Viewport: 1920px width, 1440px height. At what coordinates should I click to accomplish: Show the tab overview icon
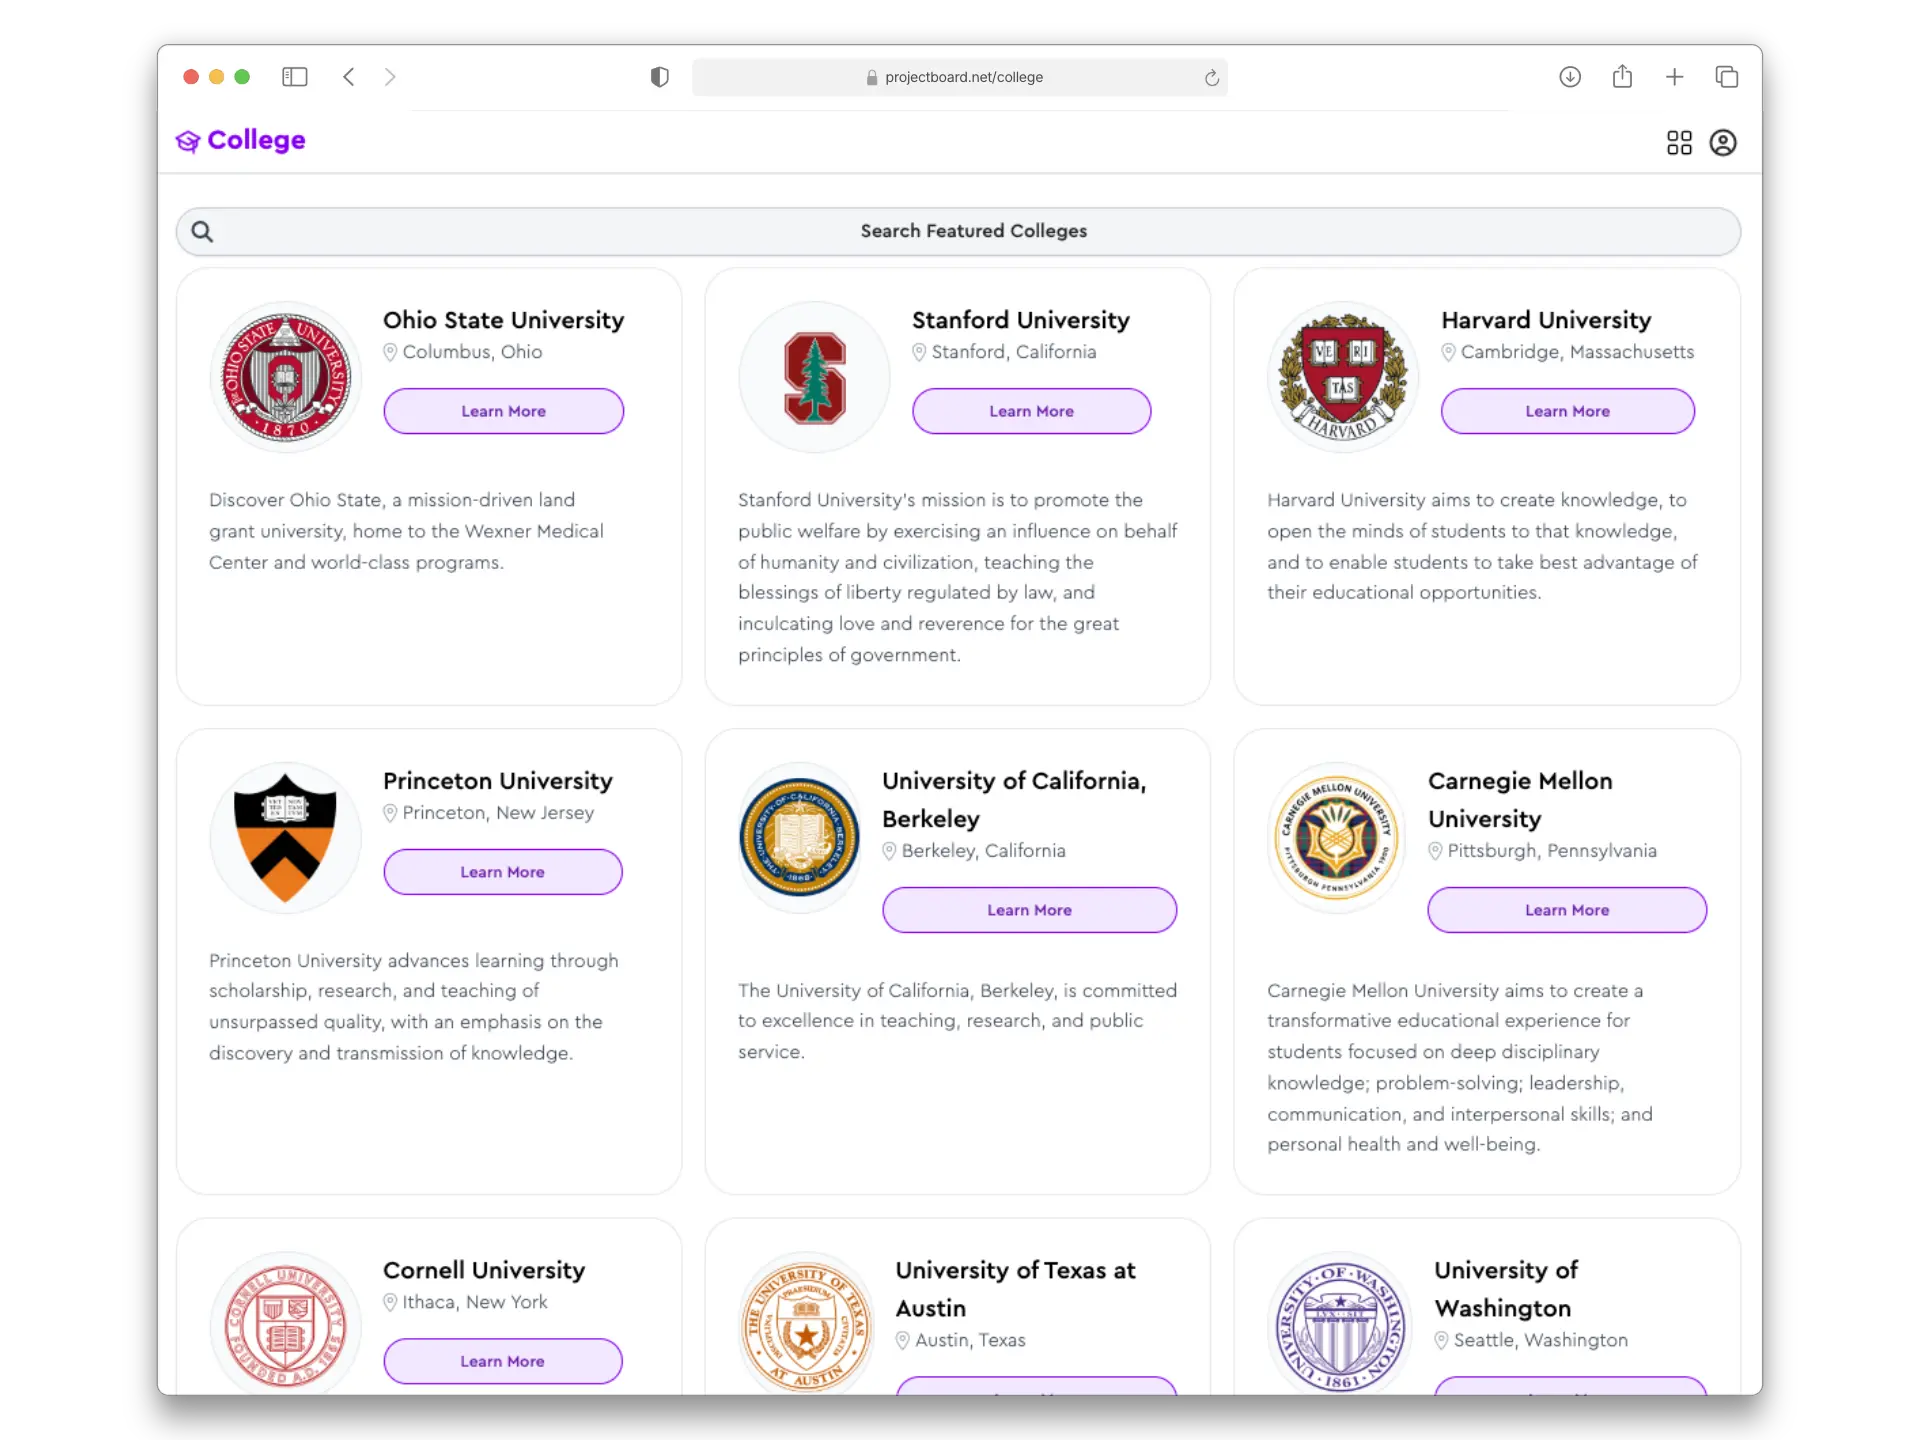1726,77
